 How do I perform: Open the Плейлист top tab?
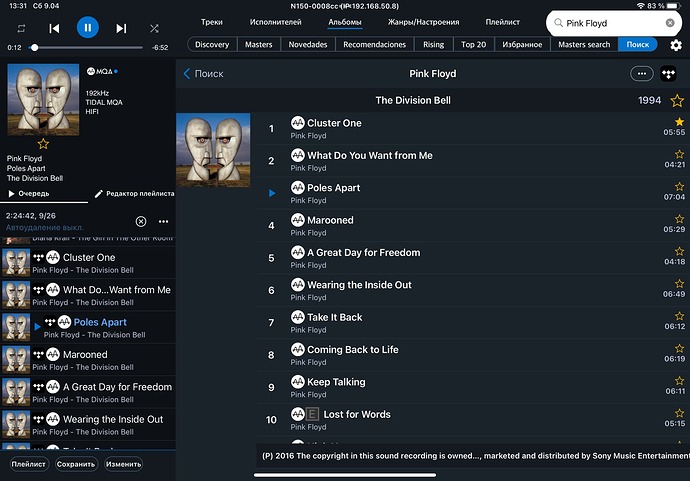(503, 22)
